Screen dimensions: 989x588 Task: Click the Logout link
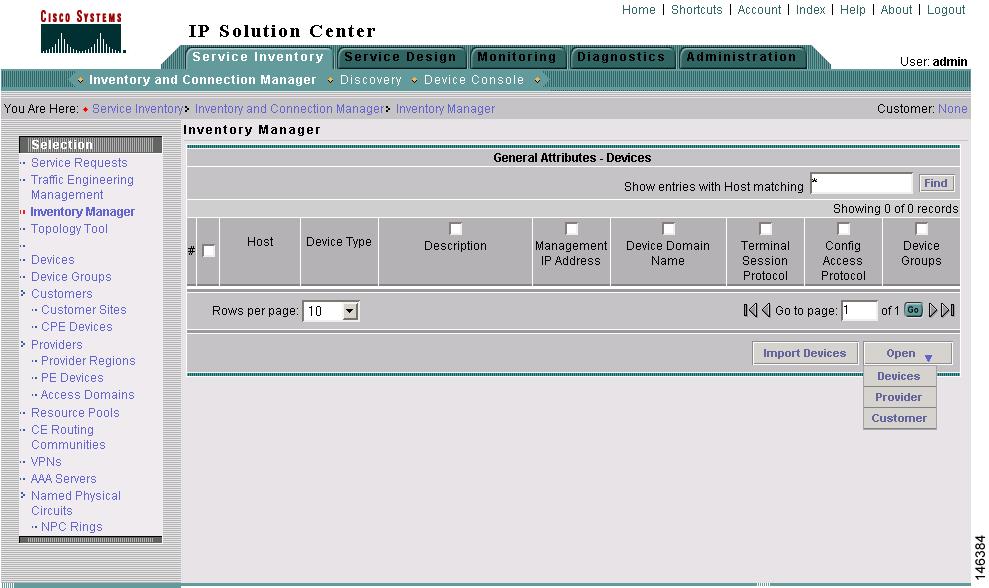pos(946,9)
